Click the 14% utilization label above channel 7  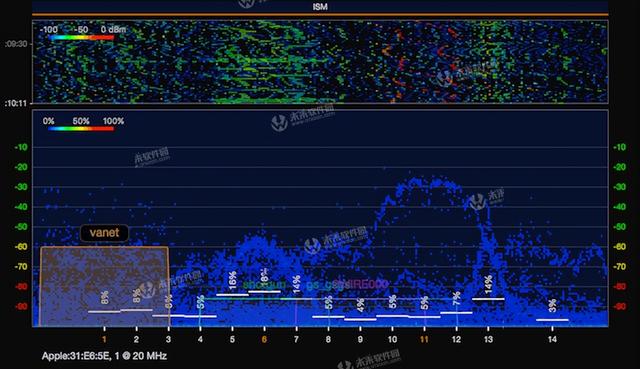(x=297, y=284)
